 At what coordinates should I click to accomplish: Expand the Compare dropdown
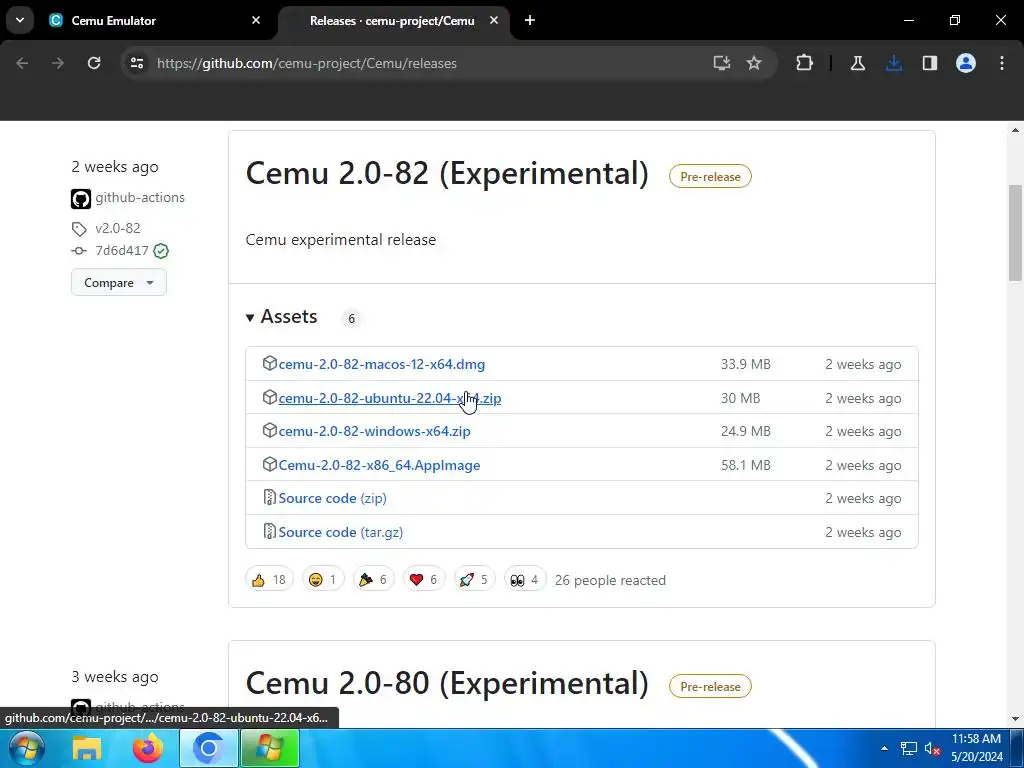point(119,283)
